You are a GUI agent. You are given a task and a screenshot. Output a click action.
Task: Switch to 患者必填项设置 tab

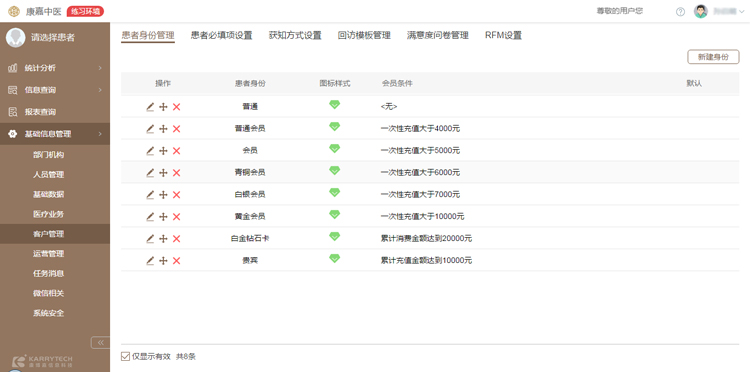click(x=221, y=35)
